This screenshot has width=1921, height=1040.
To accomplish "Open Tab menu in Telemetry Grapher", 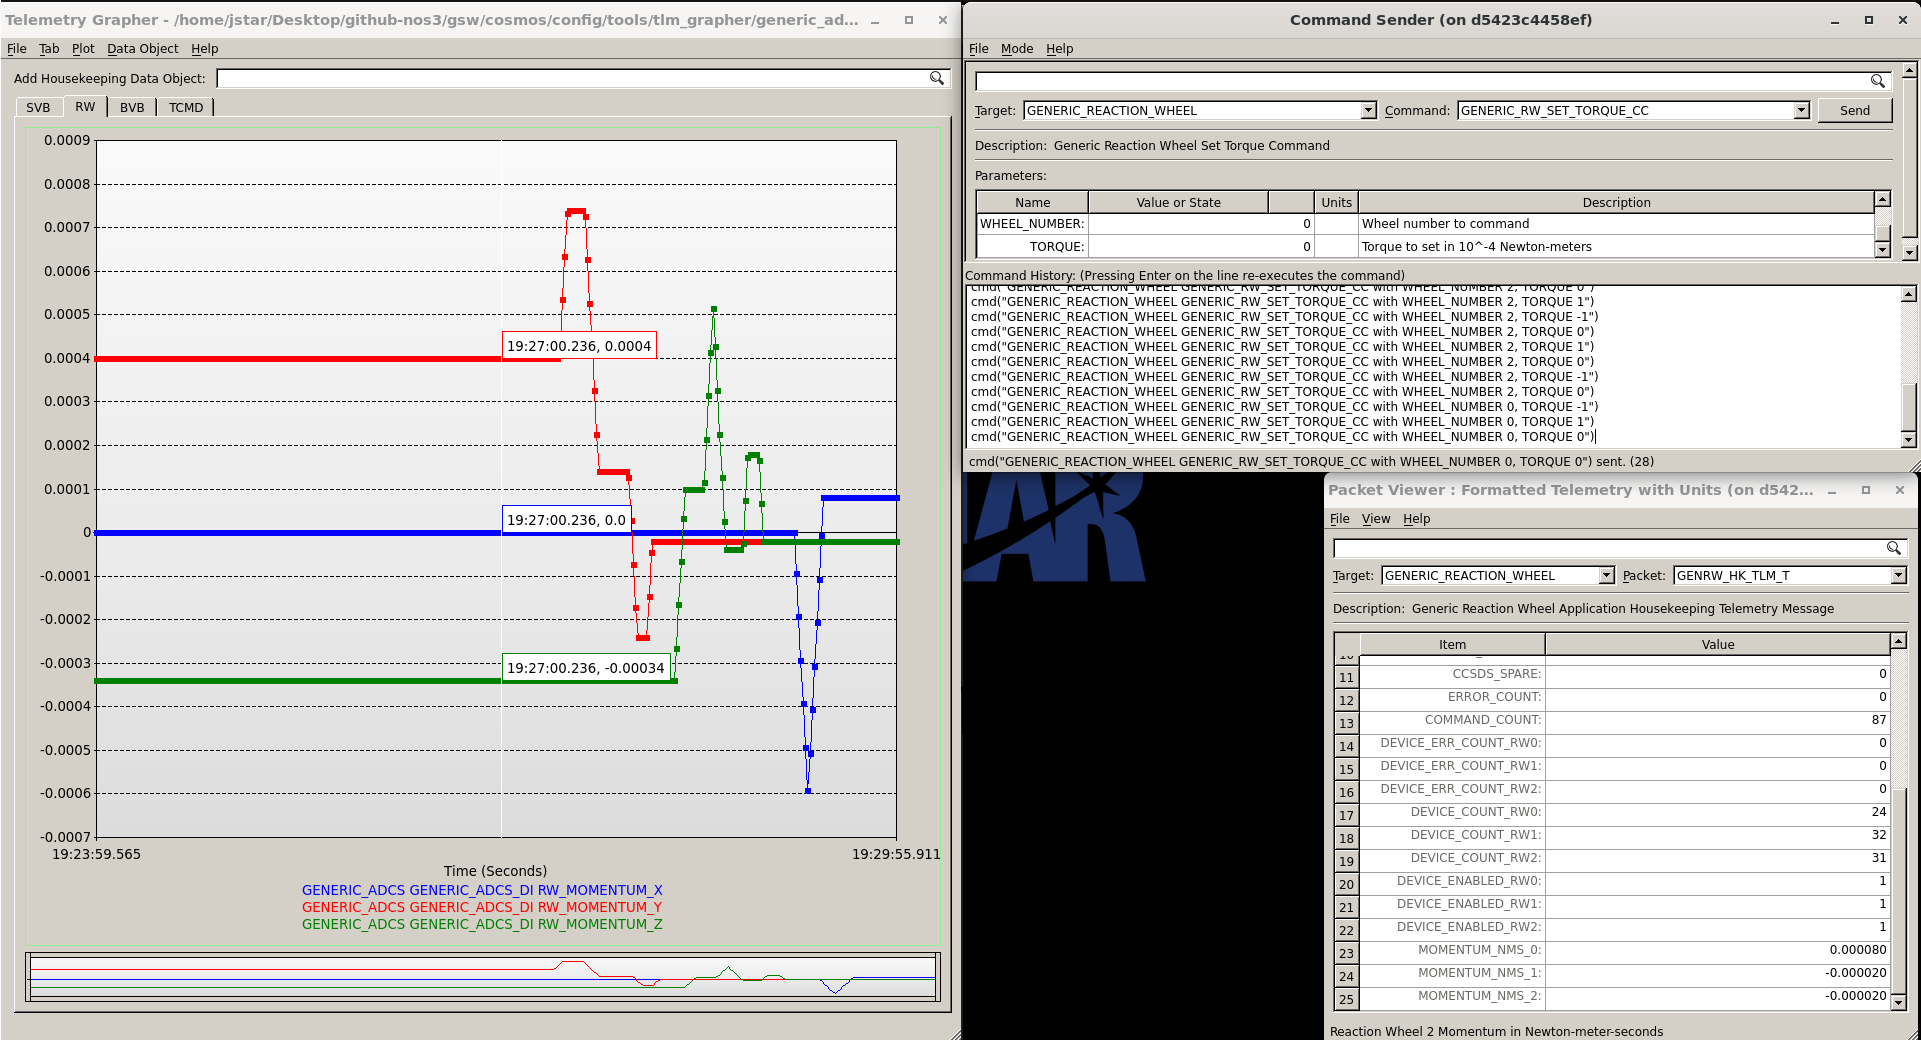I will click(49, 48).
